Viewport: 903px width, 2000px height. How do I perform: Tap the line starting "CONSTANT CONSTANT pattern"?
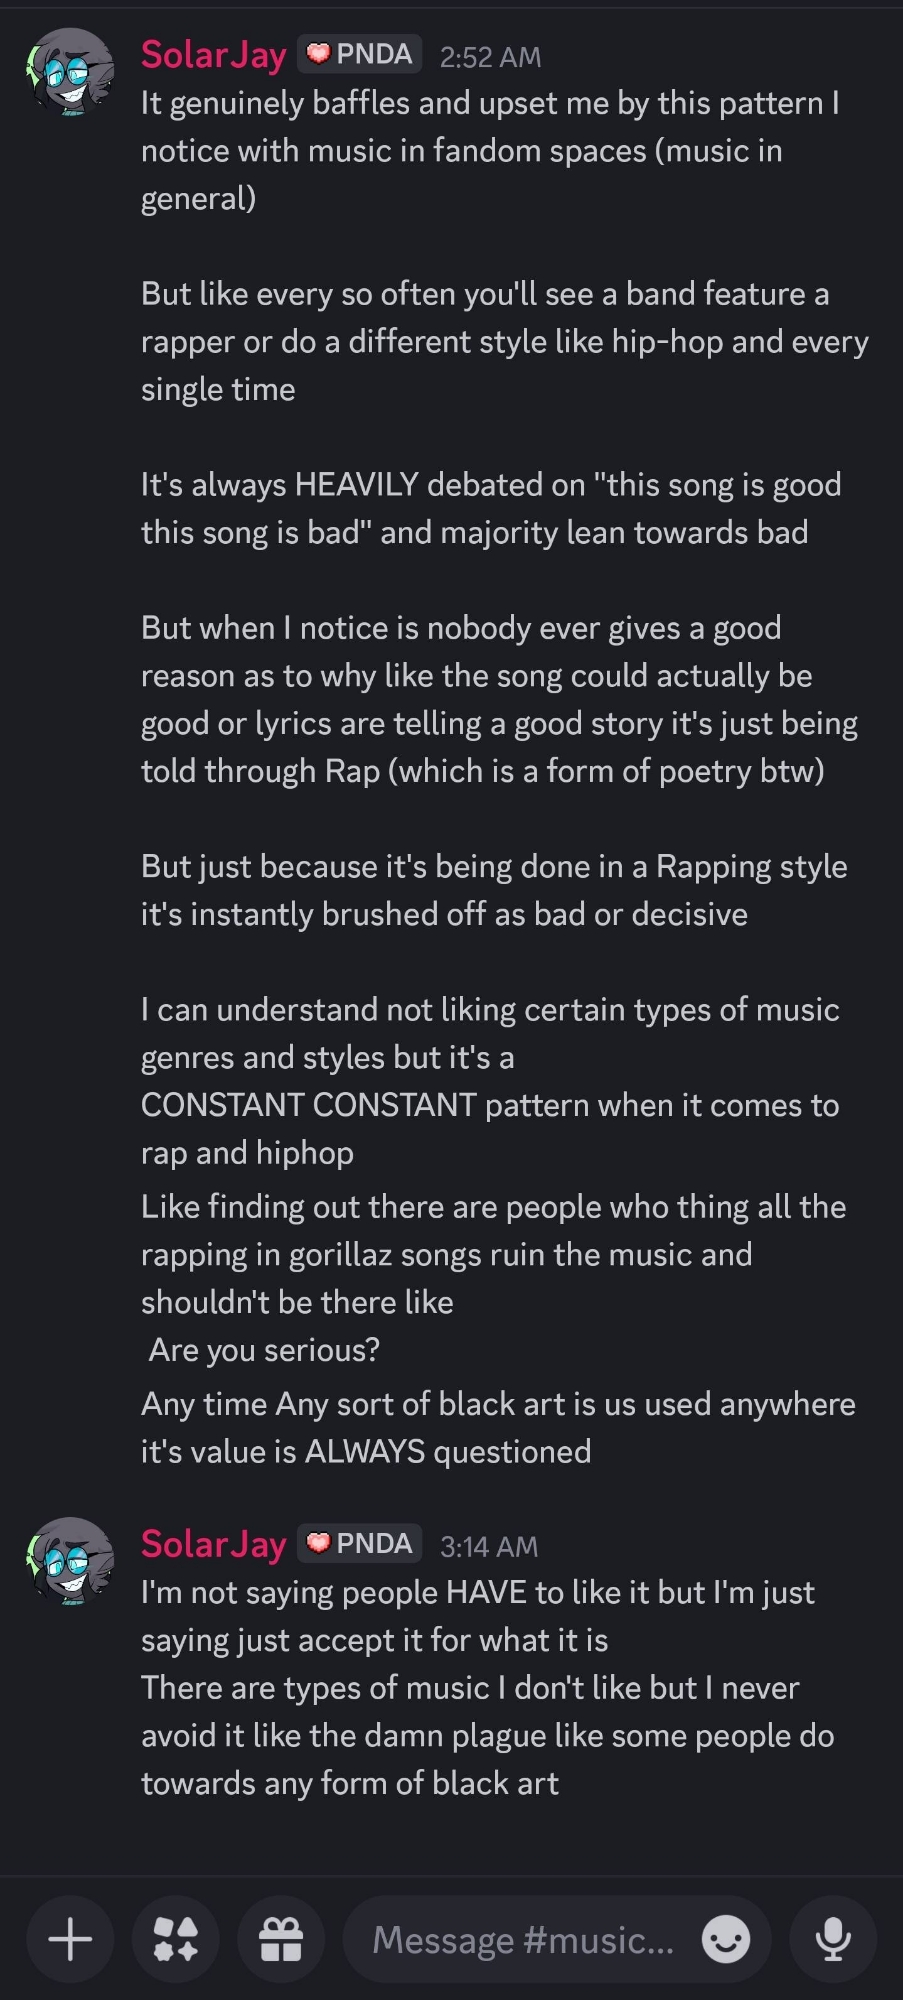click(x=490, y=1105)
